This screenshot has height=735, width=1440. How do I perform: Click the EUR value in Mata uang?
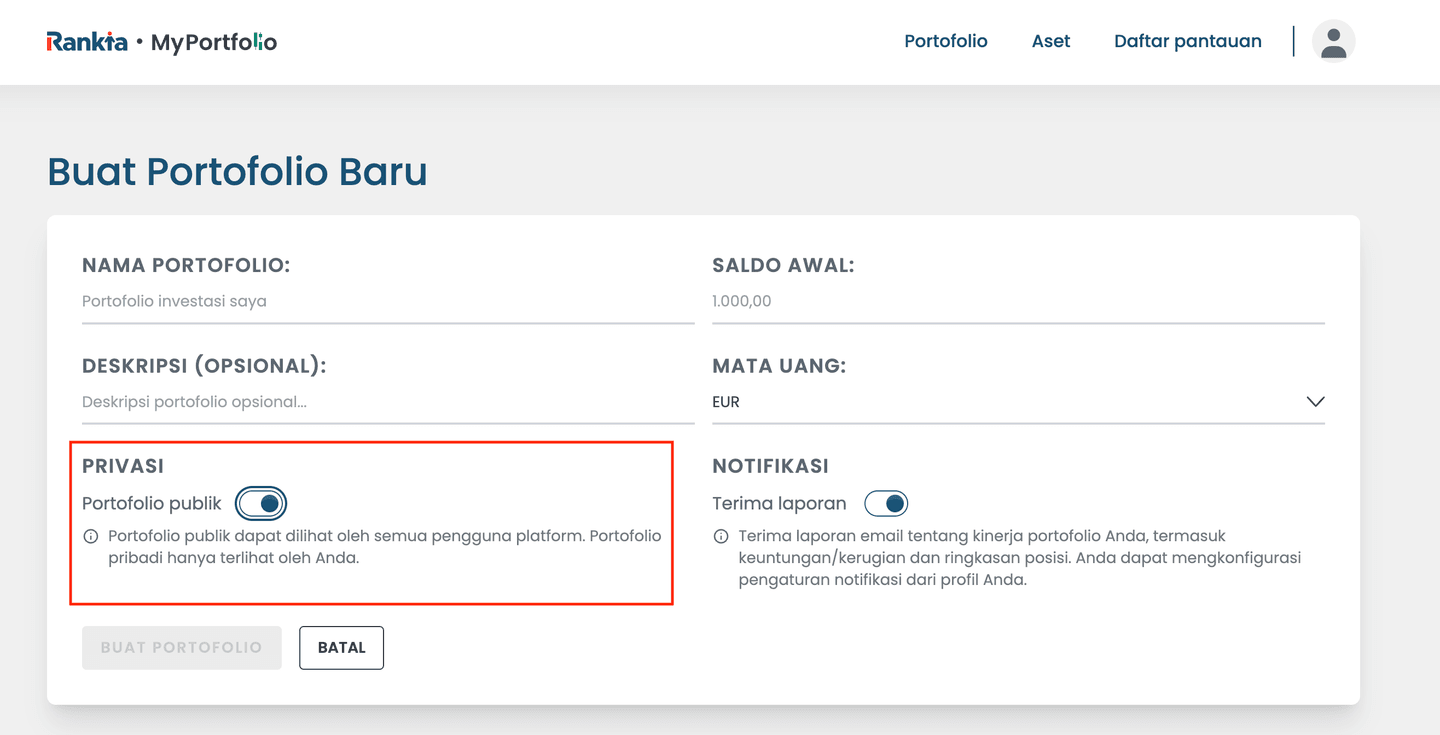coord(726,402)
